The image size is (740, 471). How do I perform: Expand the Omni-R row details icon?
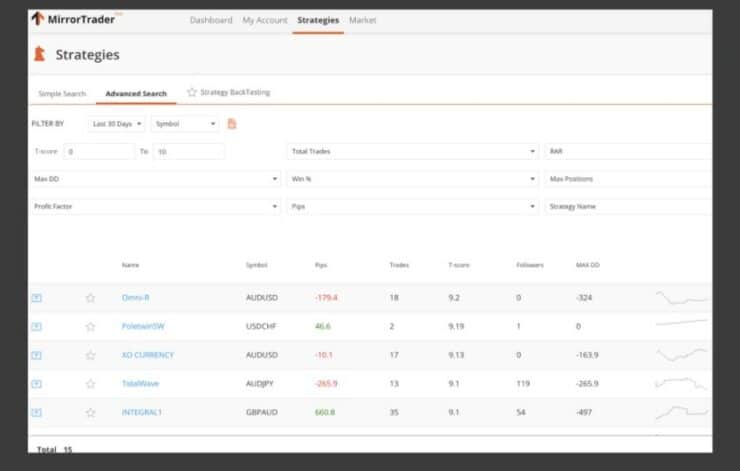(36, 298)
